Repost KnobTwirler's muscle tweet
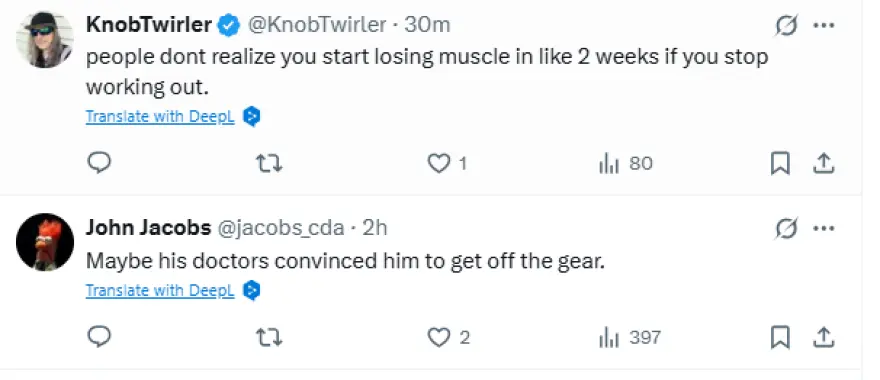The height and width of the screenshot is (380, 880). (x=269, y=163)
